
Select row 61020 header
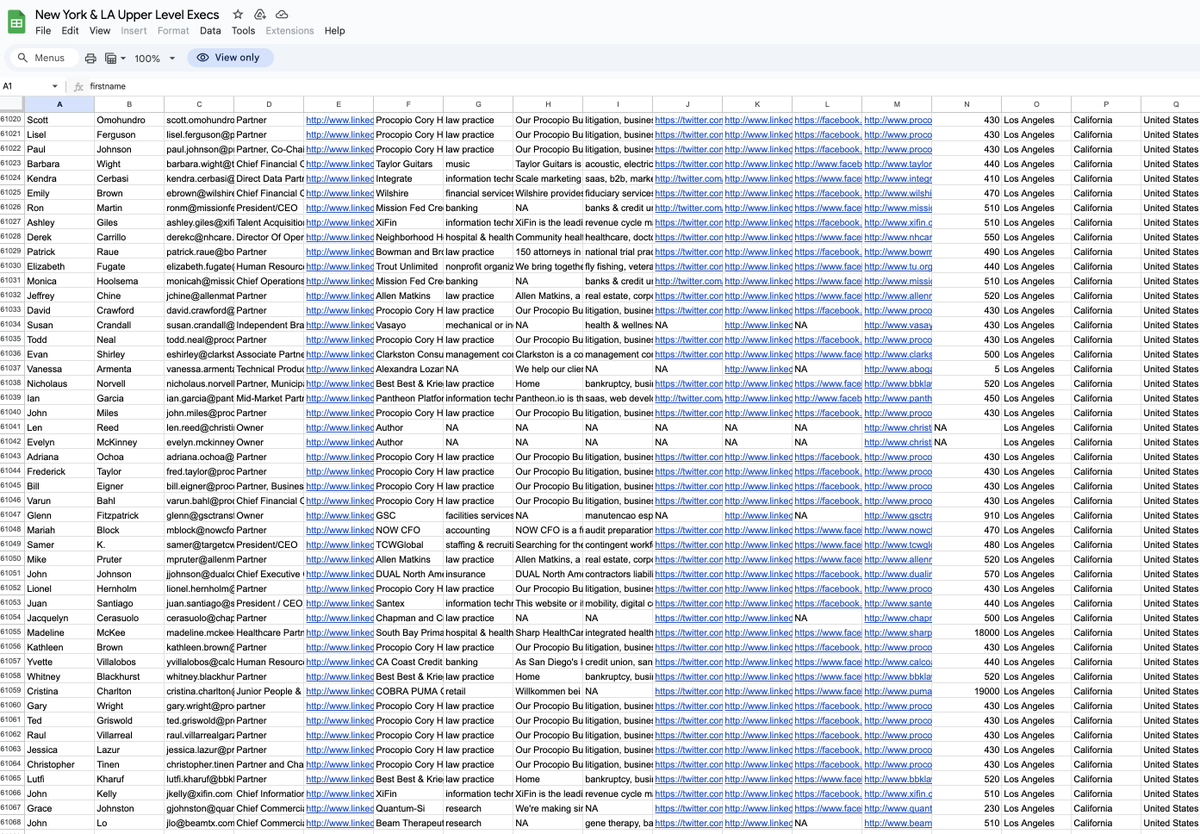tap(12, 120)
